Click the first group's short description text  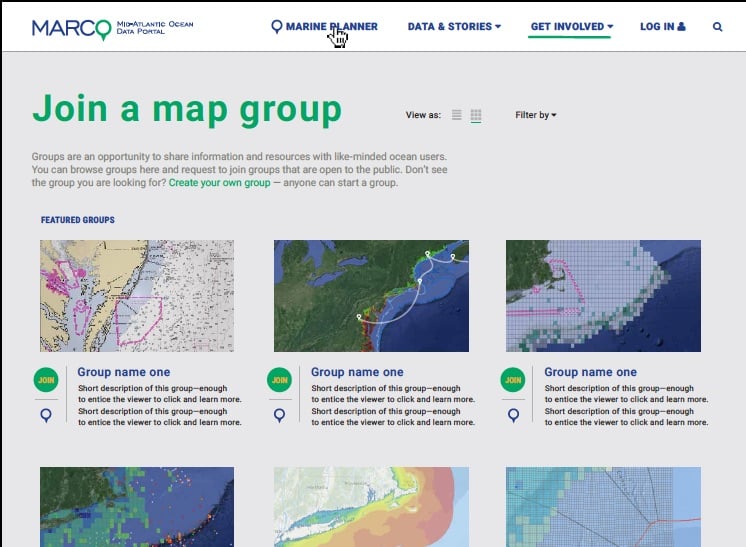coord(160,405)
